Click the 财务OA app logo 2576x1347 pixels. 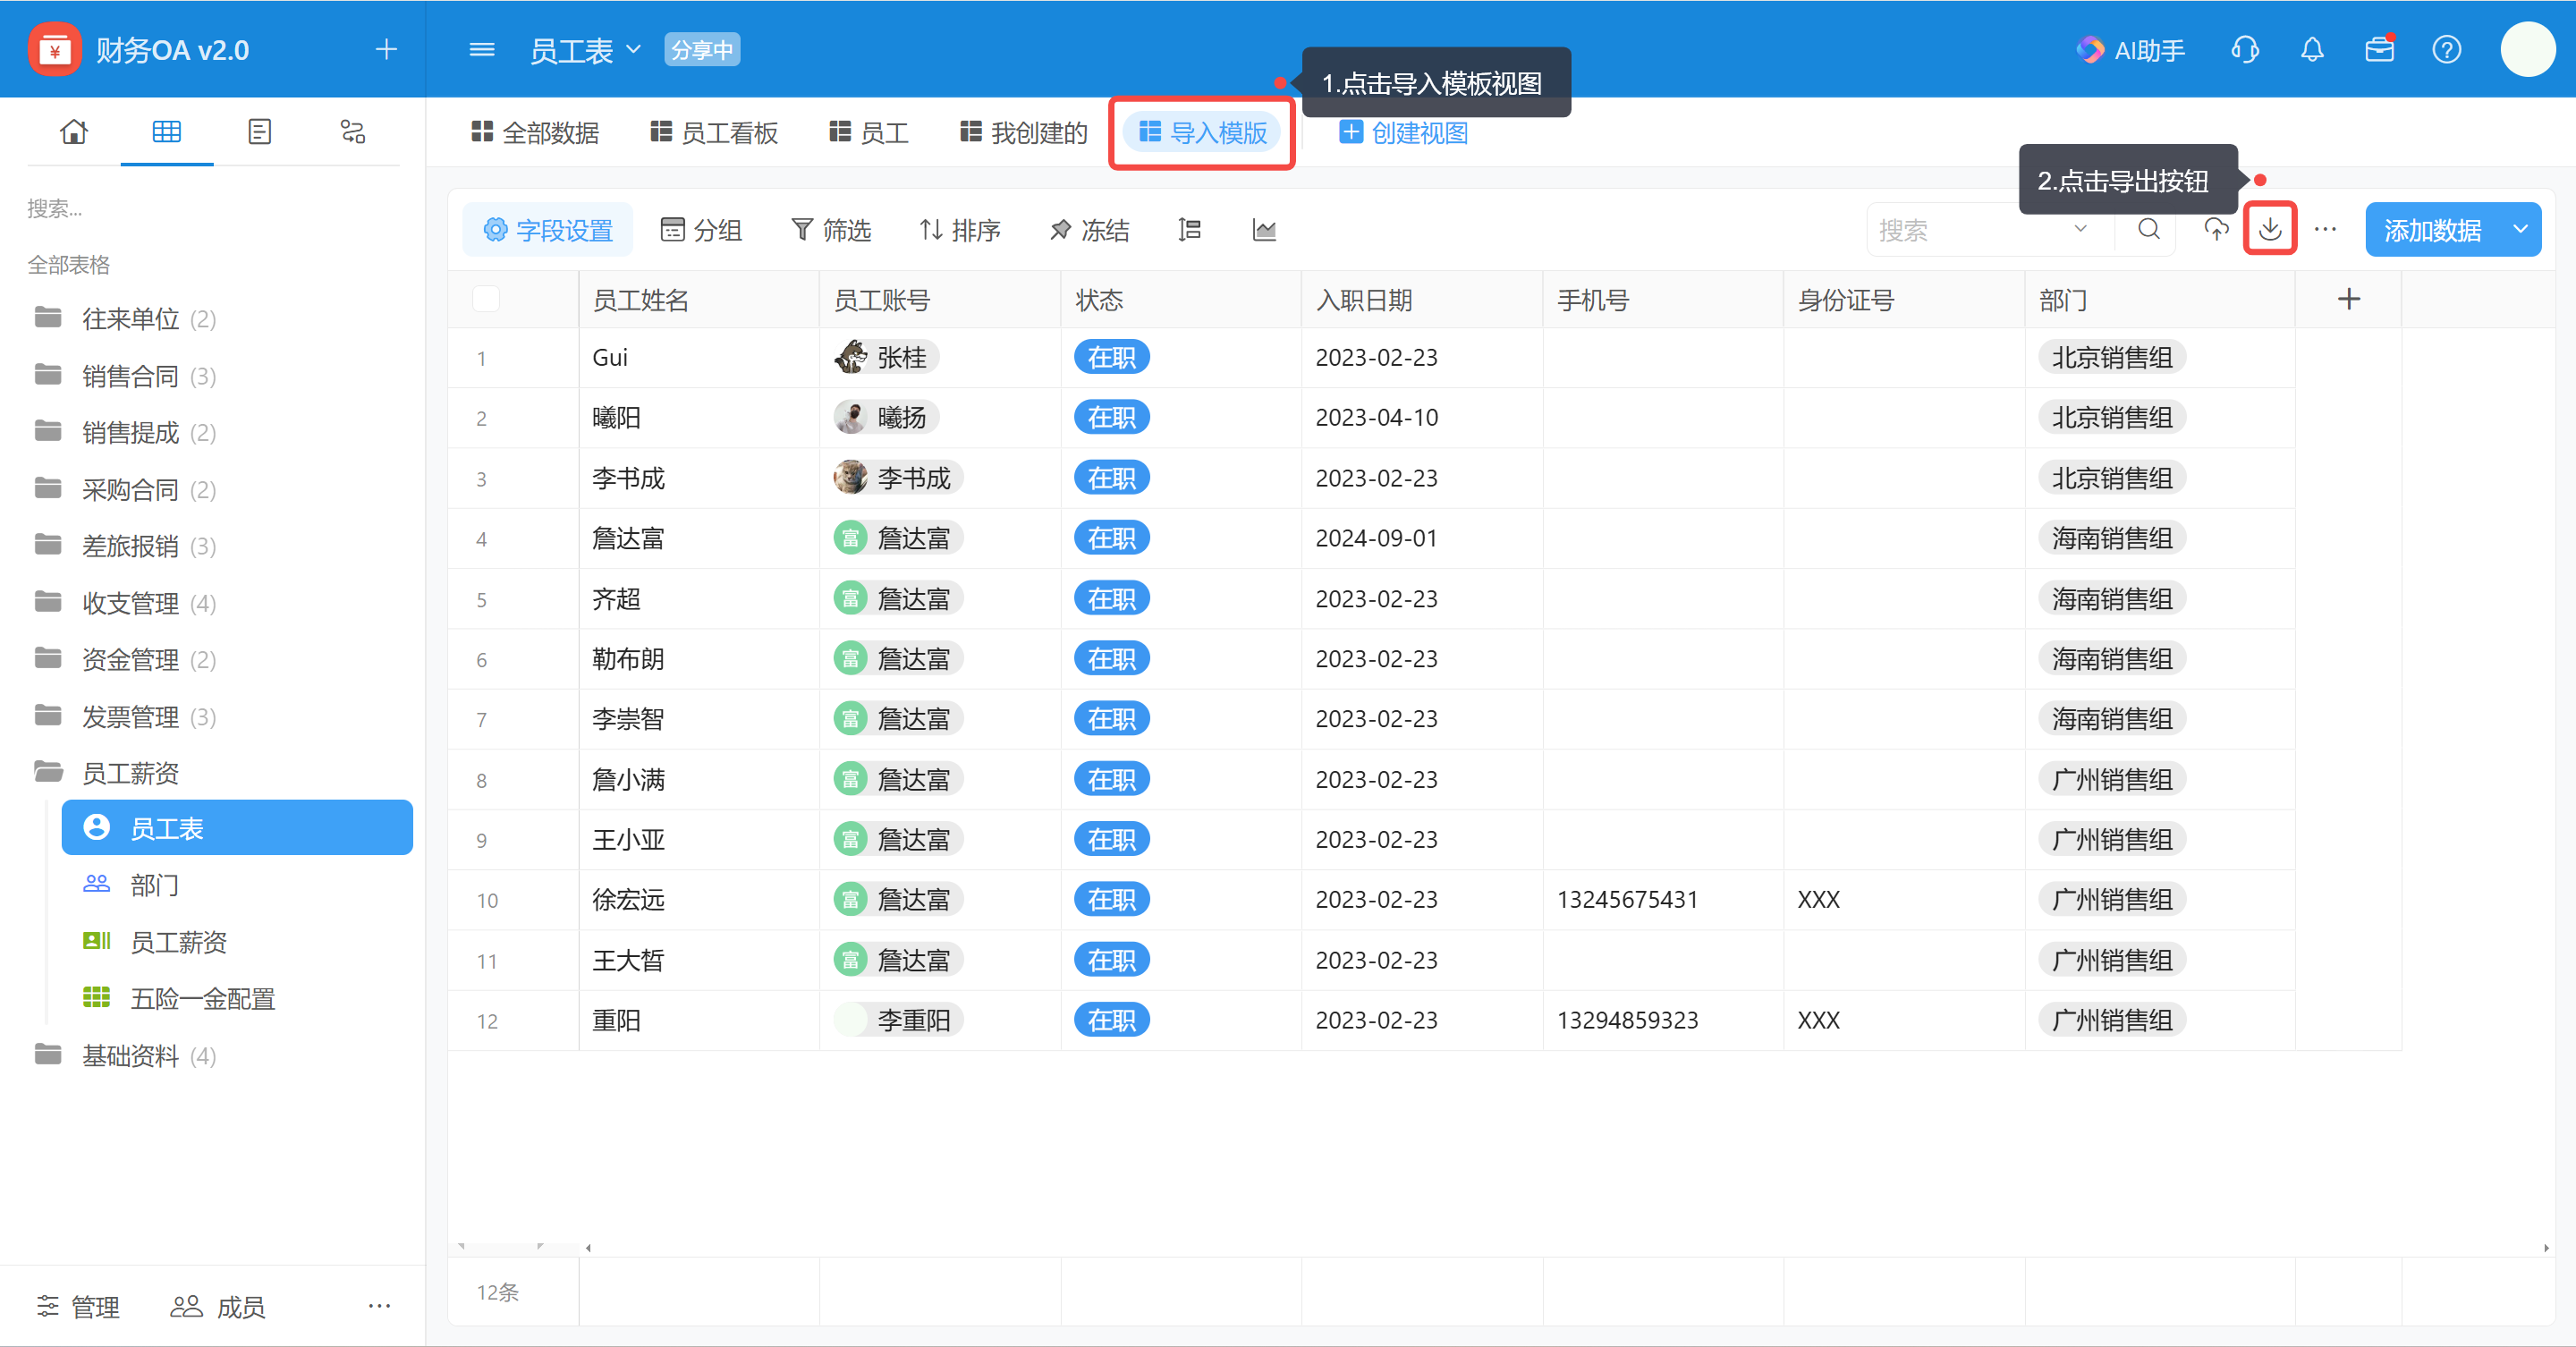(54, 49)
